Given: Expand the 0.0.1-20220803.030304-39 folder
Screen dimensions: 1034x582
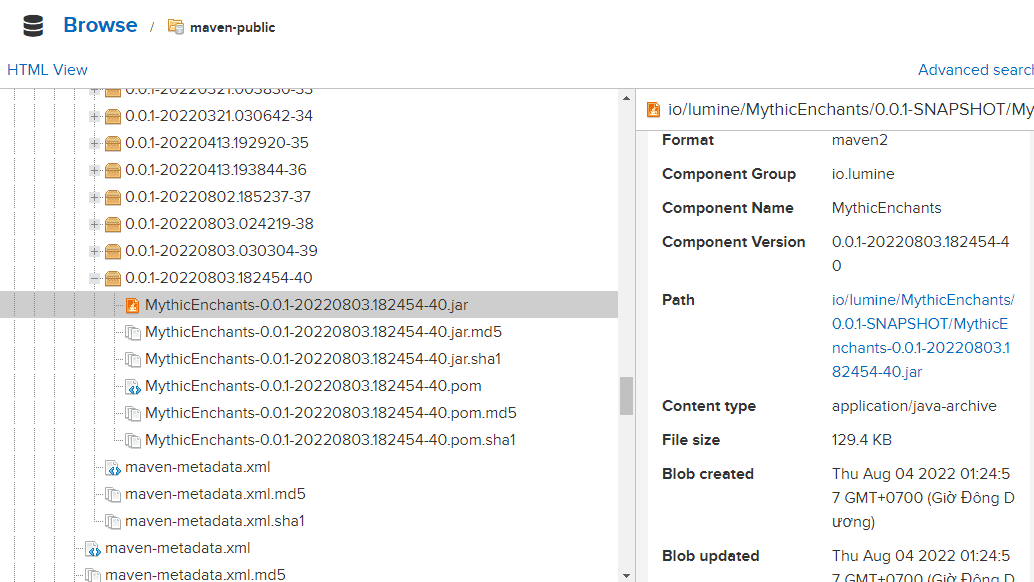Looking at the screenshot, I should (95, 251).
